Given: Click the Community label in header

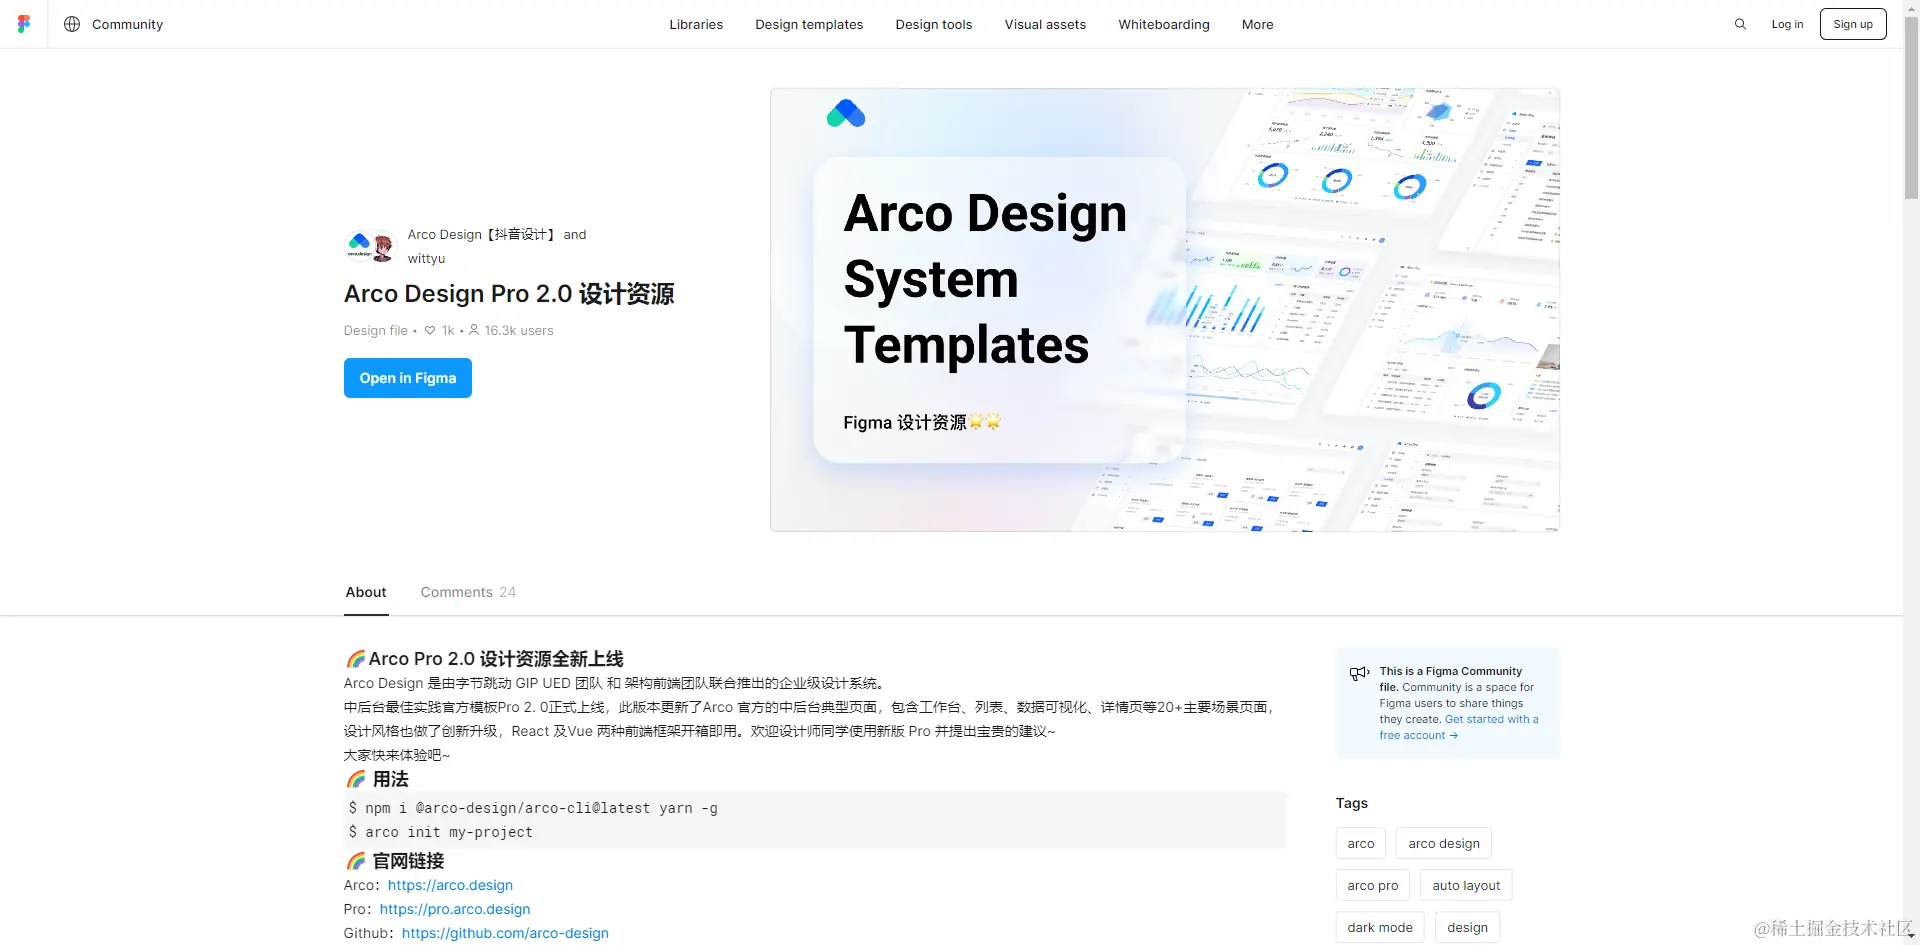Looking at the screenshot, I should coord(127,24).
